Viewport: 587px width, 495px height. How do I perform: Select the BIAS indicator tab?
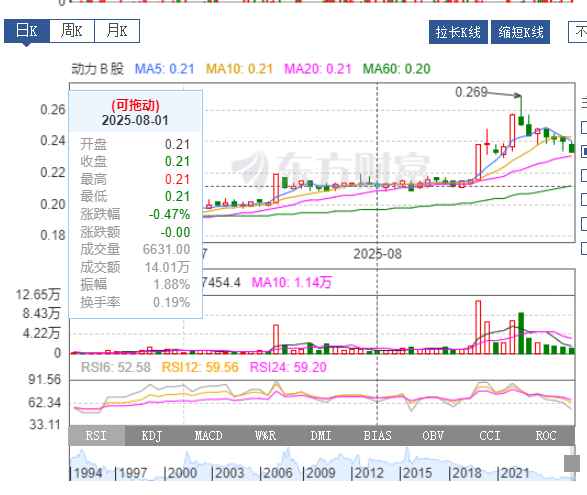377,436
